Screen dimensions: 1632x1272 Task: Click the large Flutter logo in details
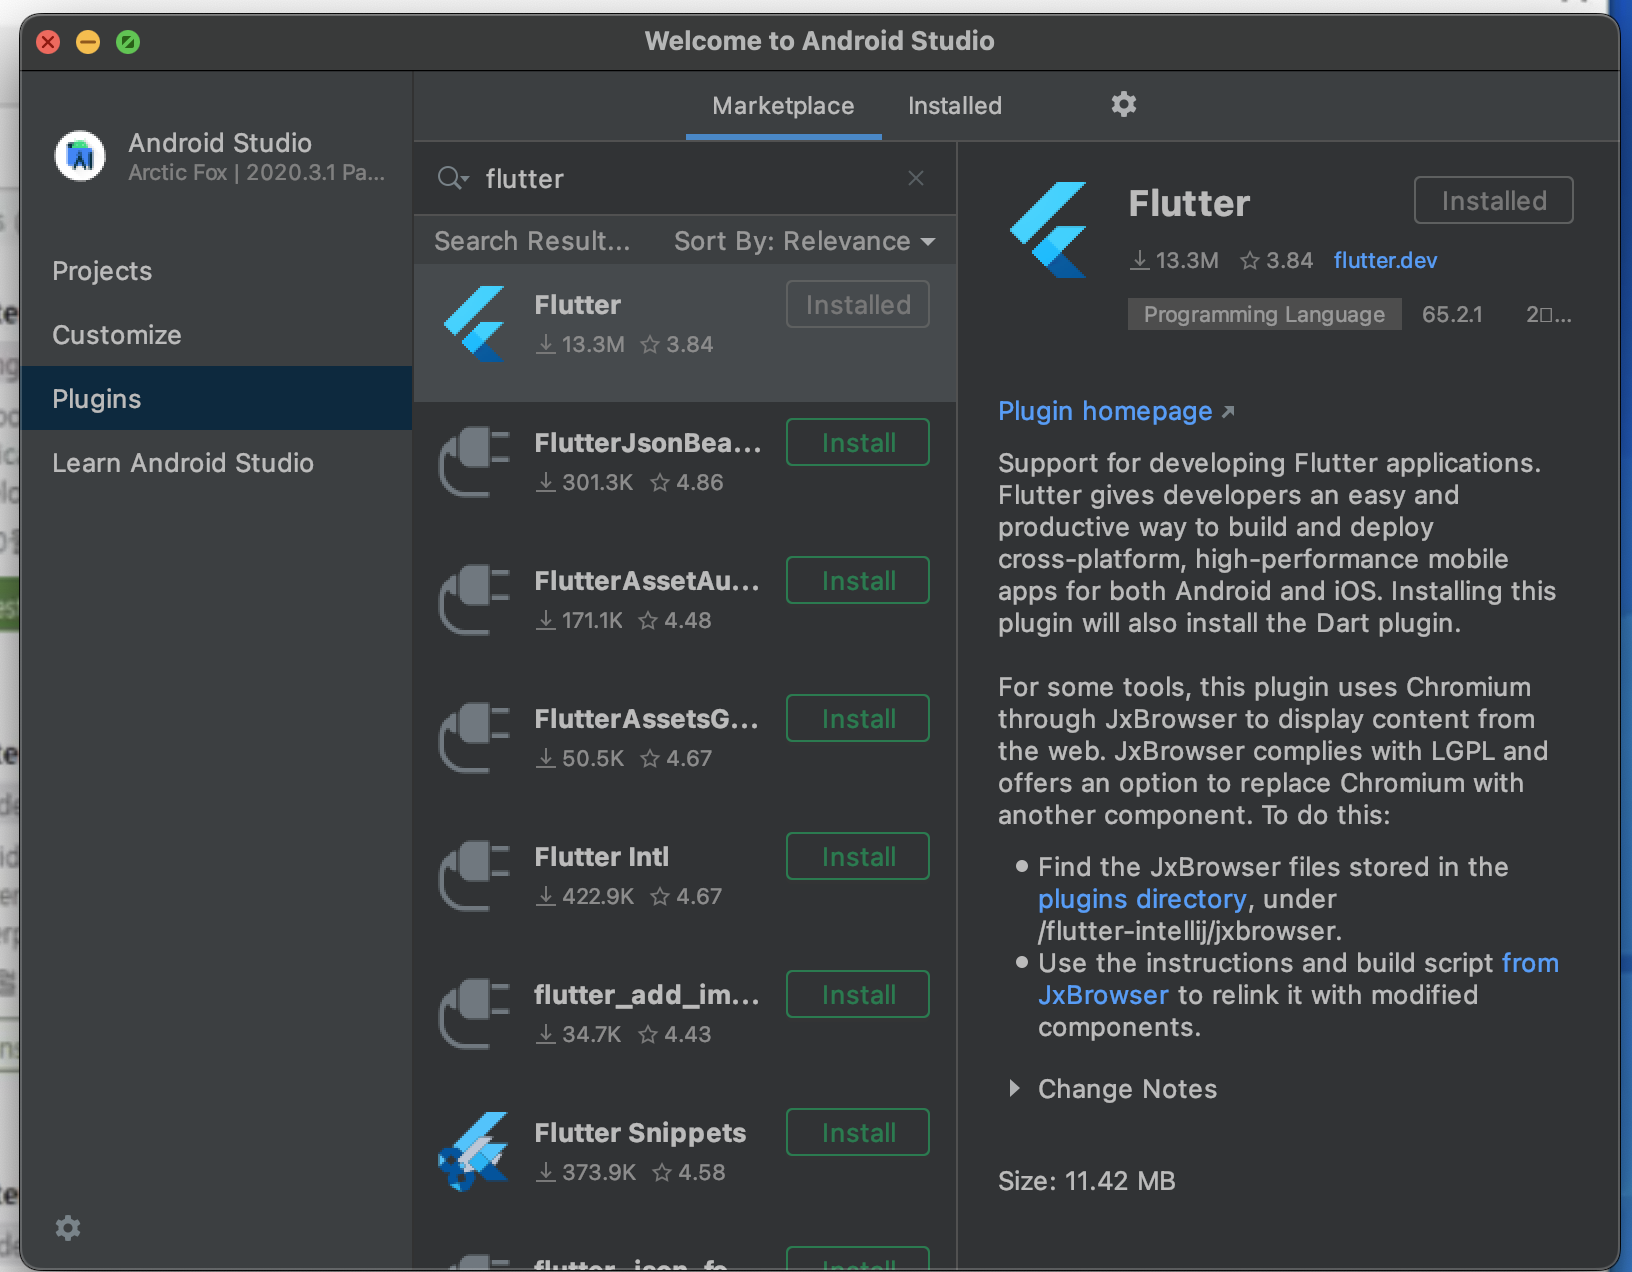pos(1049,230)
